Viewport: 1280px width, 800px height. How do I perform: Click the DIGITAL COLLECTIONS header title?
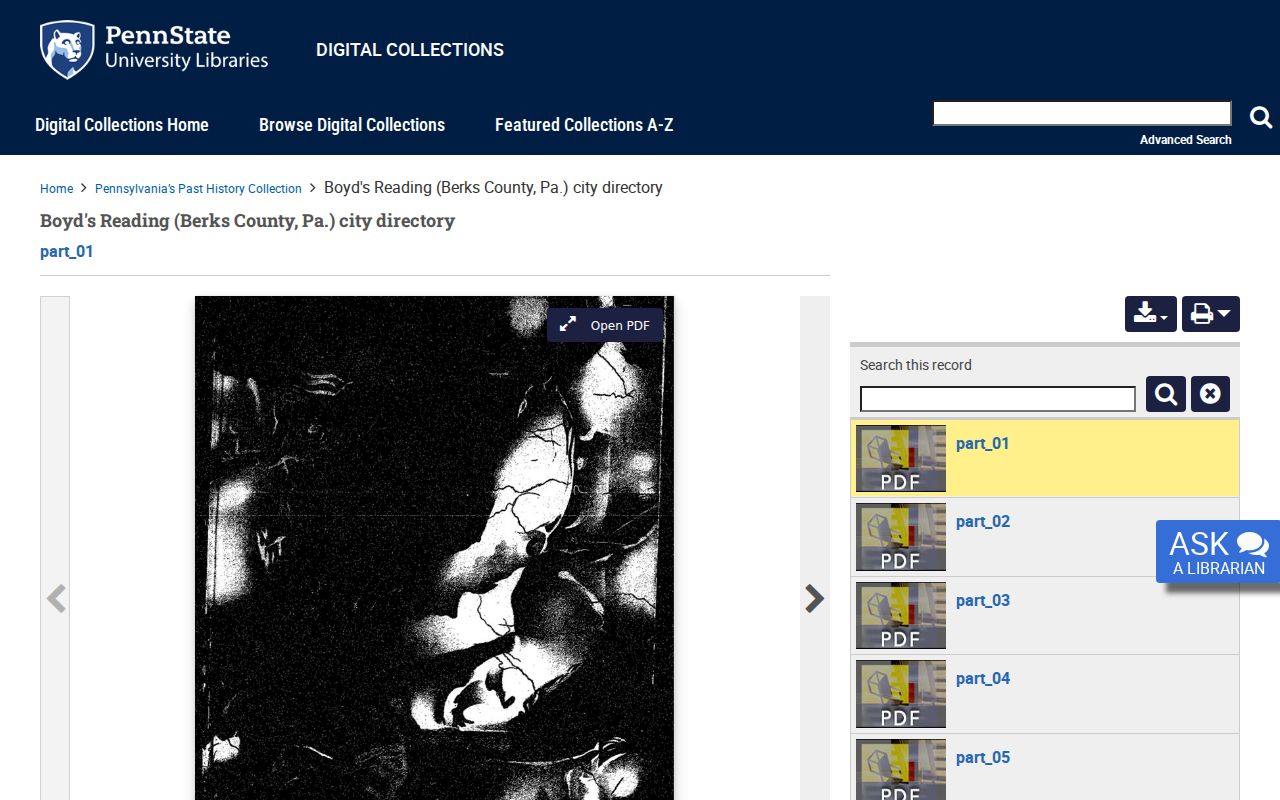pos(410,50)
